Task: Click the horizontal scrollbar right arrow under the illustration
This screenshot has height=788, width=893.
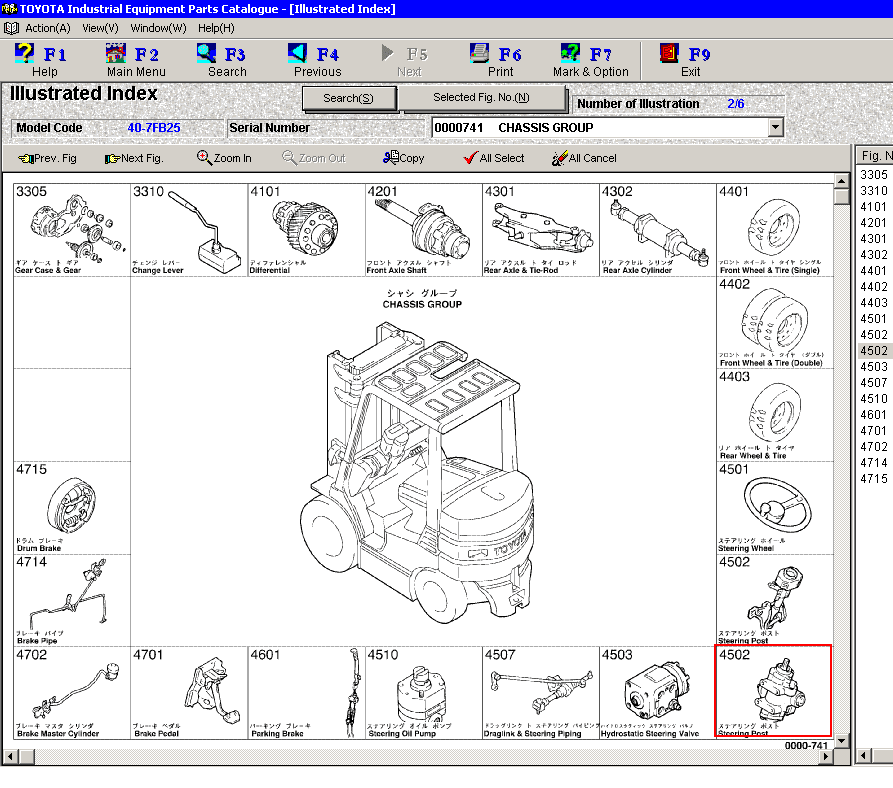Action: click(826, 757)
